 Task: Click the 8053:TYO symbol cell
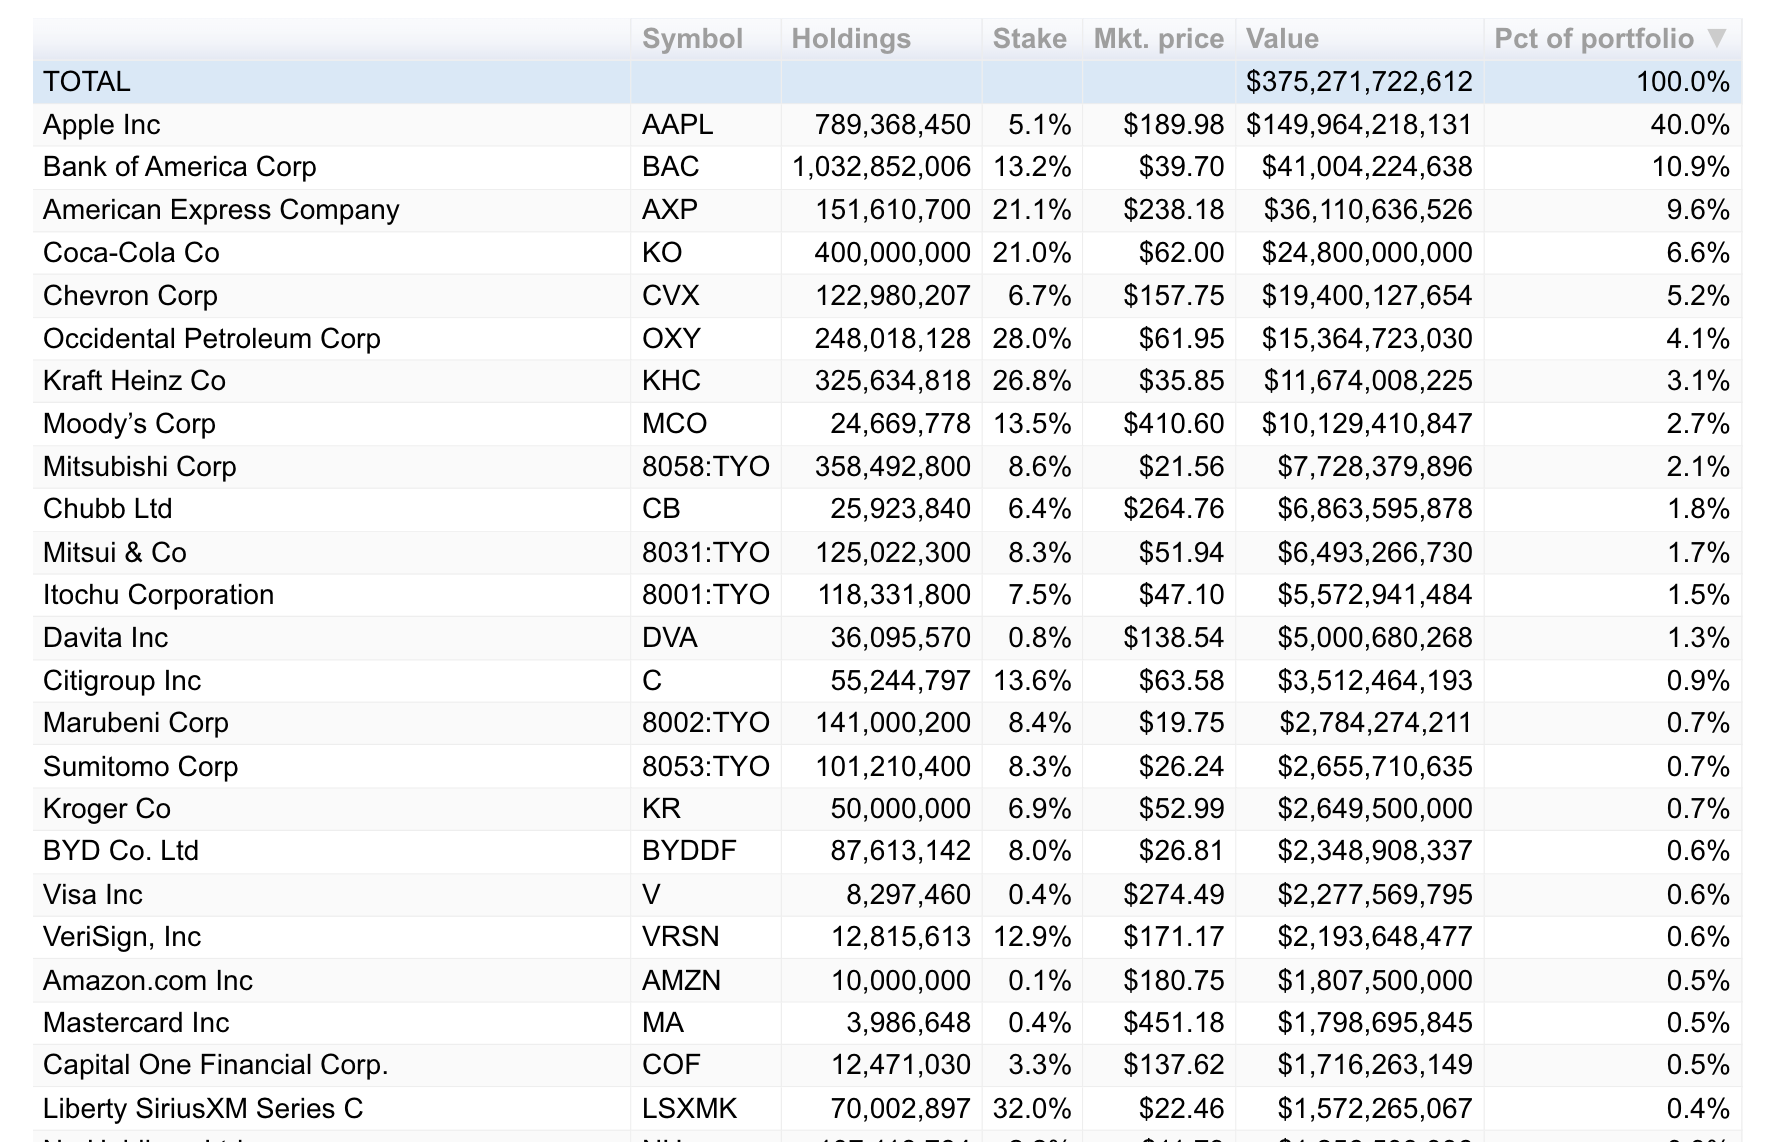coord(706,767)
